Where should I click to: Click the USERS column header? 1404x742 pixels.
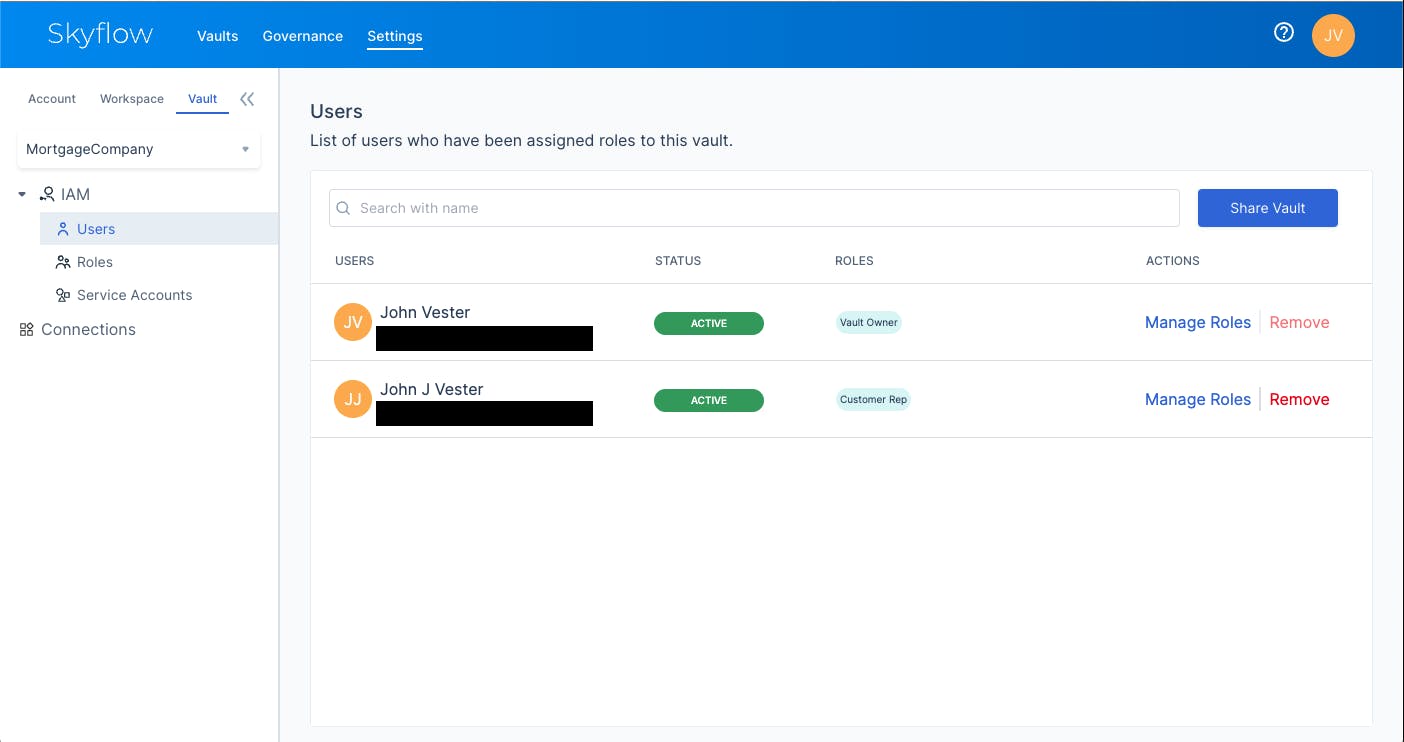(x=355, y=261)
